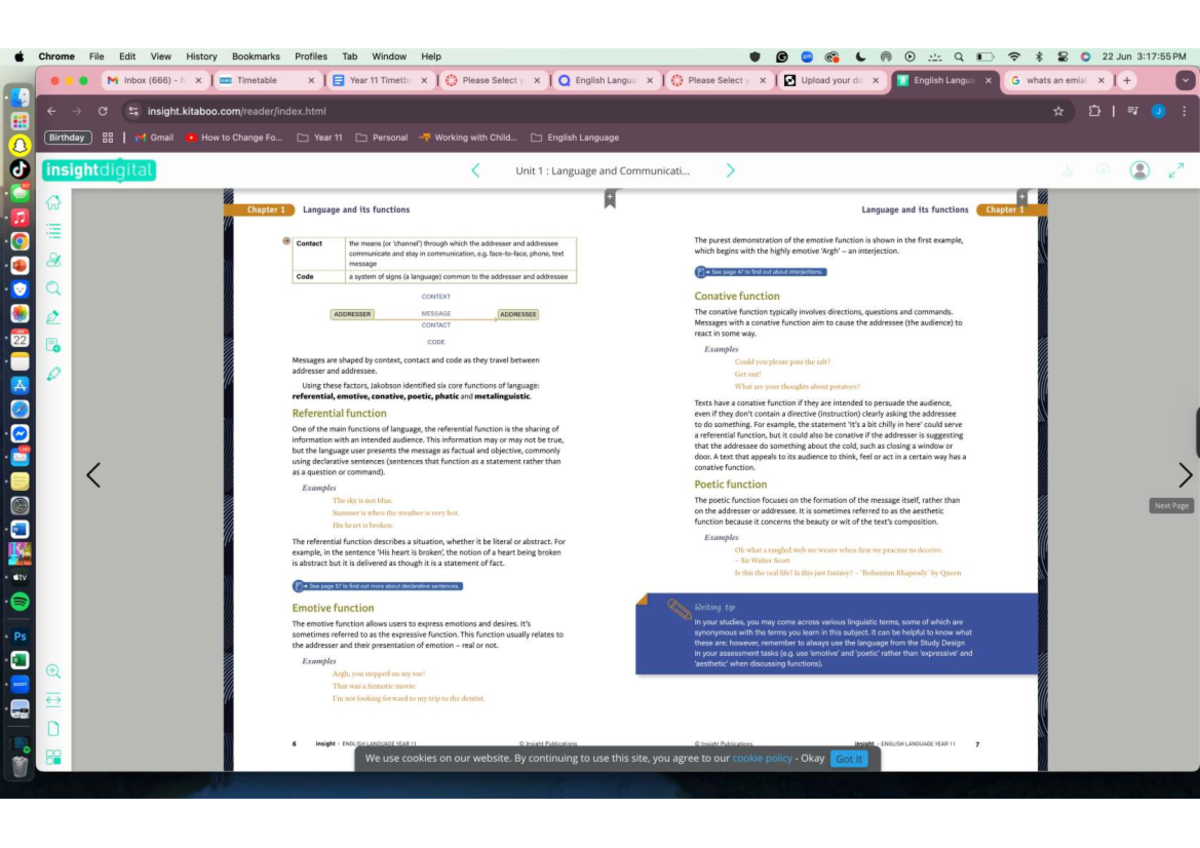Image resolution: width=1200 pixels, height=848 pixels.
Task: Open the English Language bookmarks folder
Action: [575, 138]
